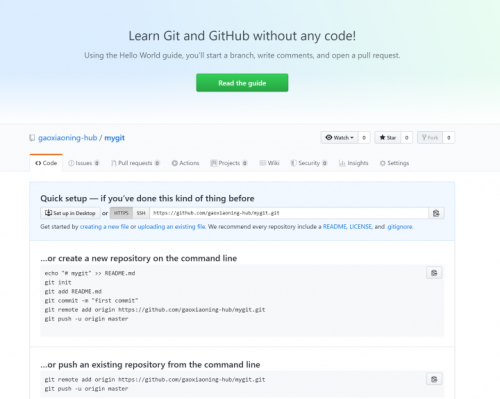Select the HTTPS protocol toggle
Viewport: 500px width, 399px height.
121,213
